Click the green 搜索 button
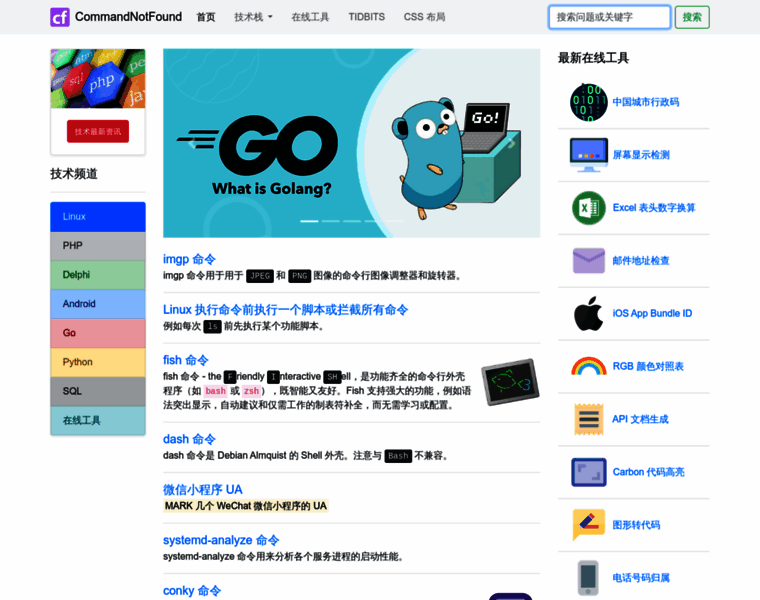The height and width of the screenshot is (600, 760). (x=692, y=17)
